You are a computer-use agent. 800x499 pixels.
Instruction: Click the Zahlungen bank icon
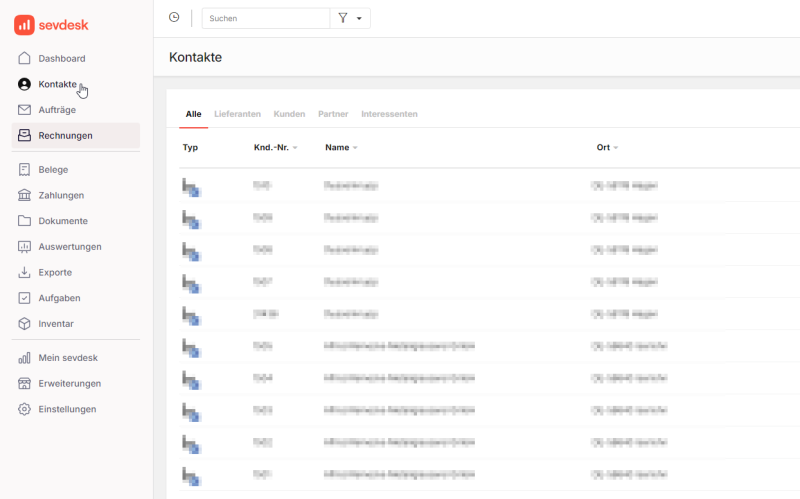click(x=25, y=196)
